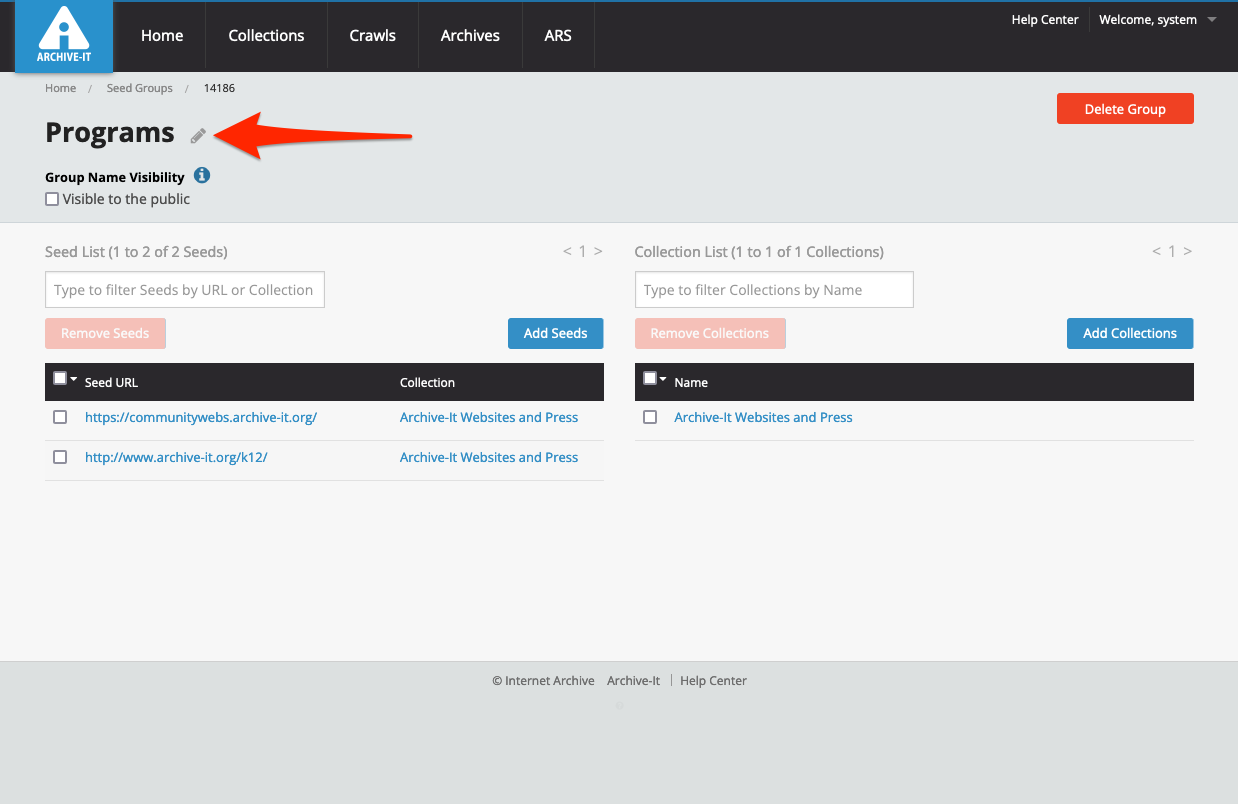Go to previous page of Seed List
1238x804 pixels.
[x=567, y=252]
